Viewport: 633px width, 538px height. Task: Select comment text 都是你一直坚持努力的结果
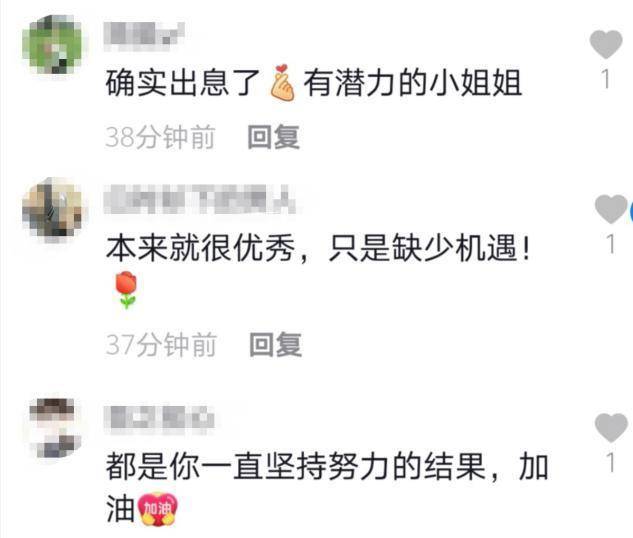point(296,467)
